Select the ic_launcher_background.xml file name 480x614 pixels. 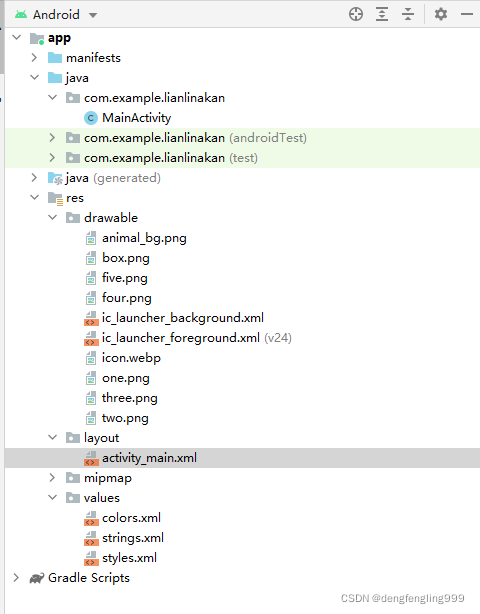[x=183, y=318]
